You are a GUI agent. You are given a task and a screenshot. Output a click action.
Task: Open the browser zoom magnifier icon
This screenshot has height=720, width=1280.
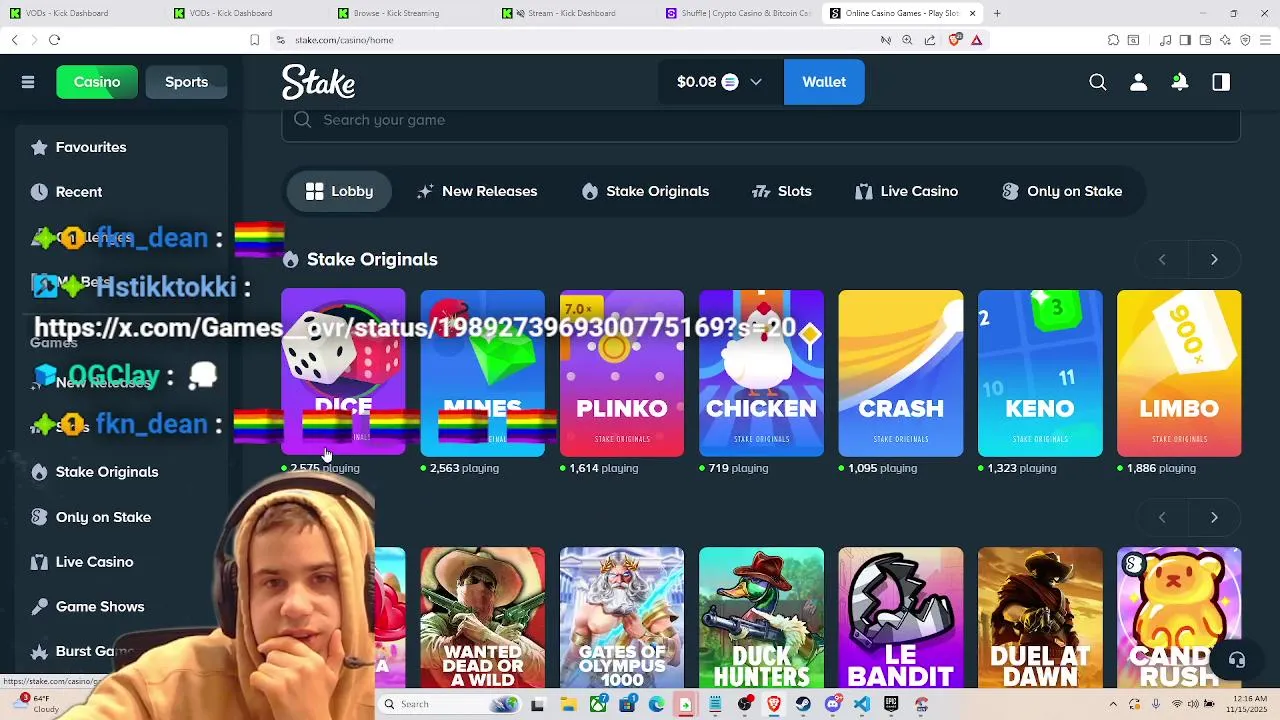point(907,40)
